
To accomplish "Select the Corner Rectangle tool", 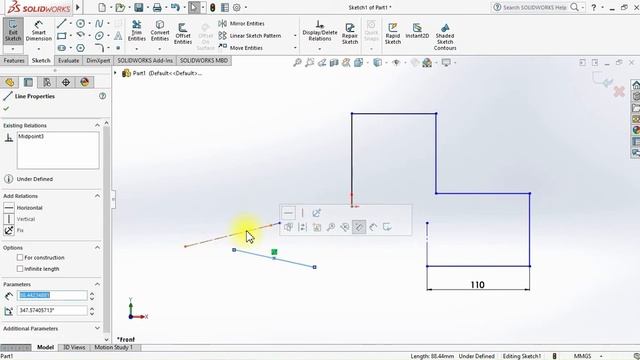I will coord(62,36).
